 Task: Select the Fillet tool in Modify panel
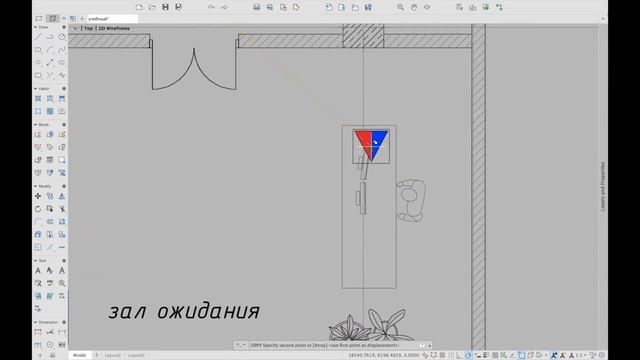pyautogui.click(x=38, y=222)
